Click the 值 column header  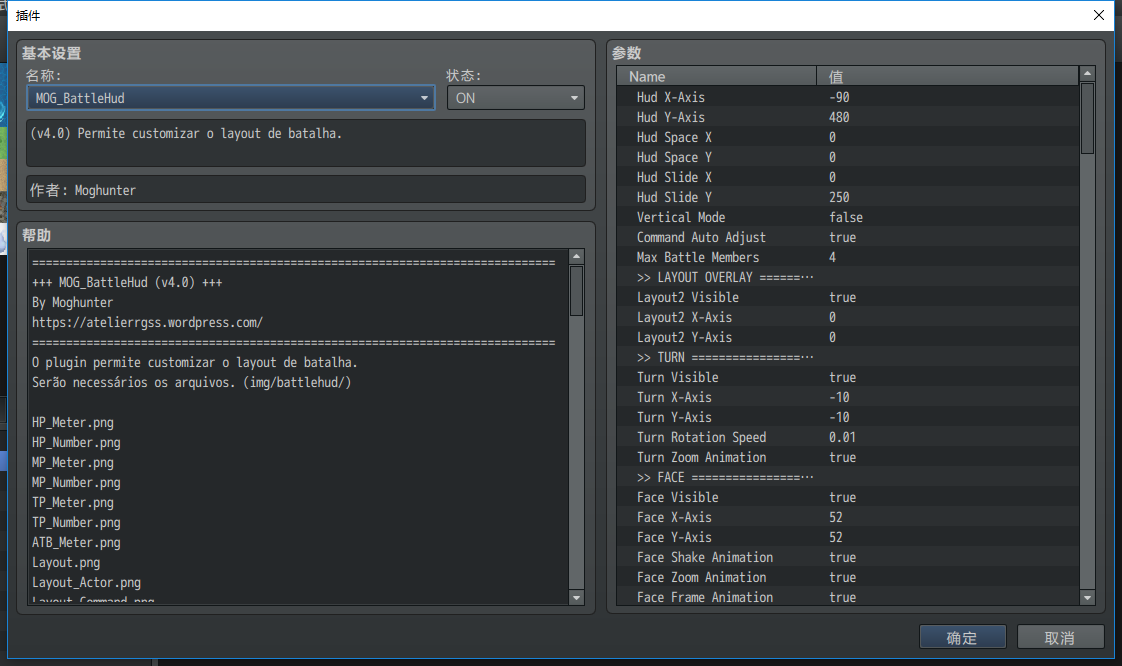point(947,76)
